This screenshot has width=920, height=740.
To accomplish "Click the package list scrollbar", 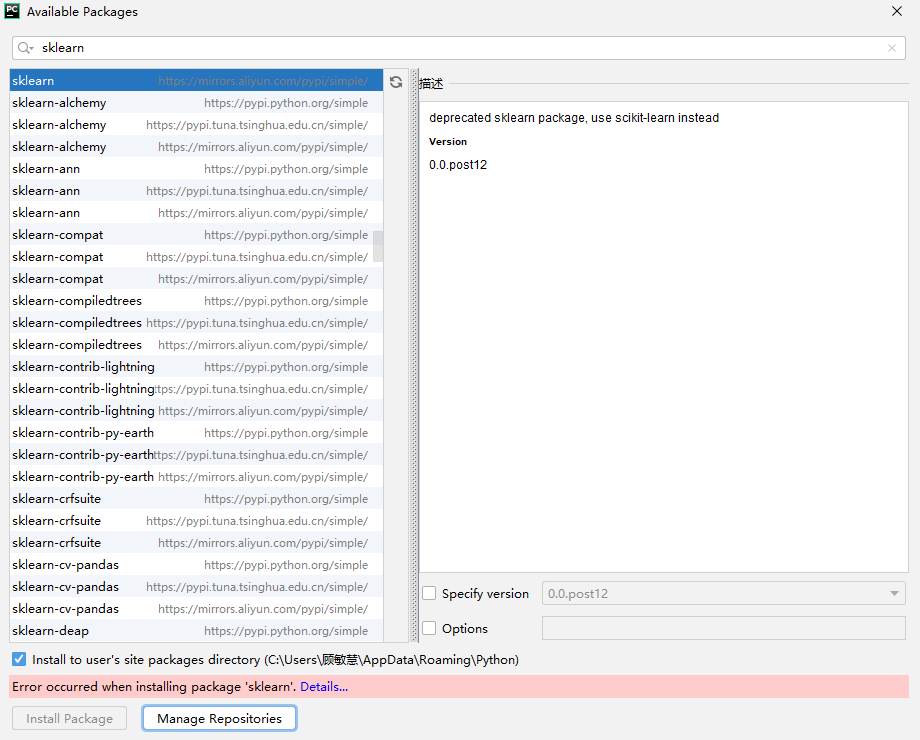I will [x=378, y=245].
